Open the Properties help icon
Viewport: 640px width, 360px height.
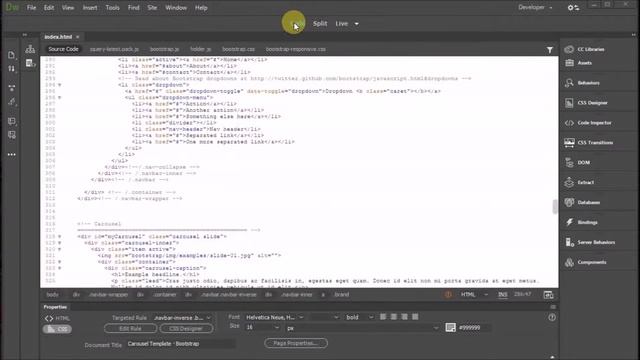[552, 317]
